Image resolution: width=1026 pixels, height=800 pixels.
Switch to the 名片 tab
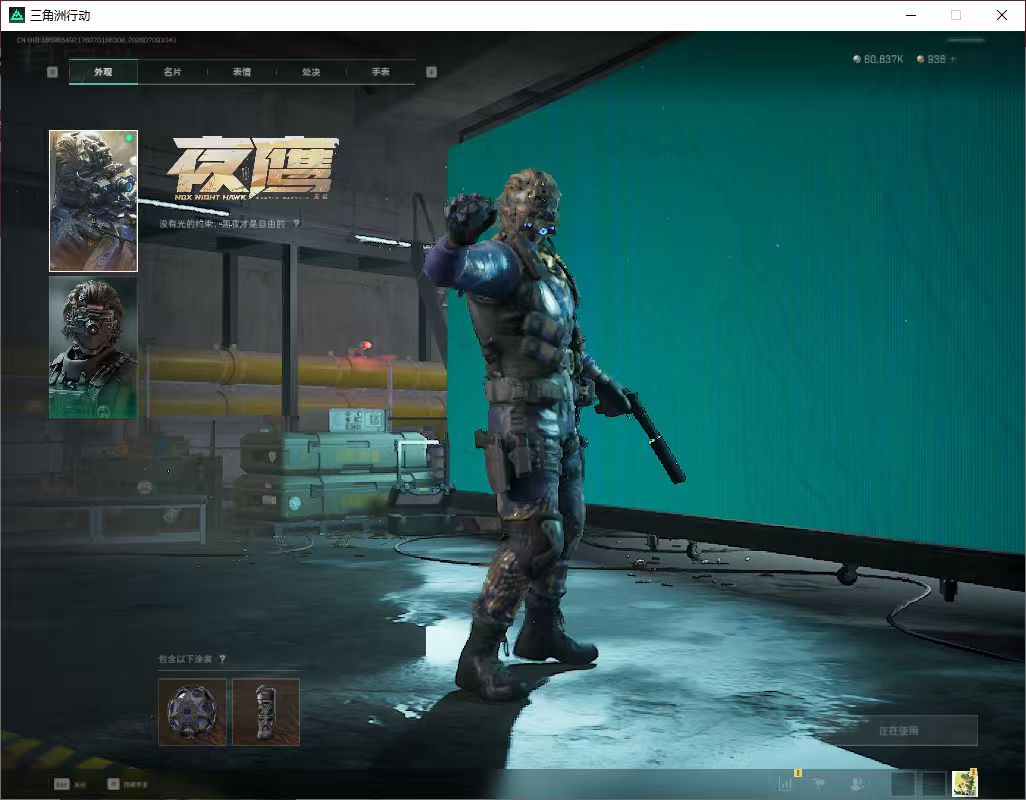click(x=172, y=72)
